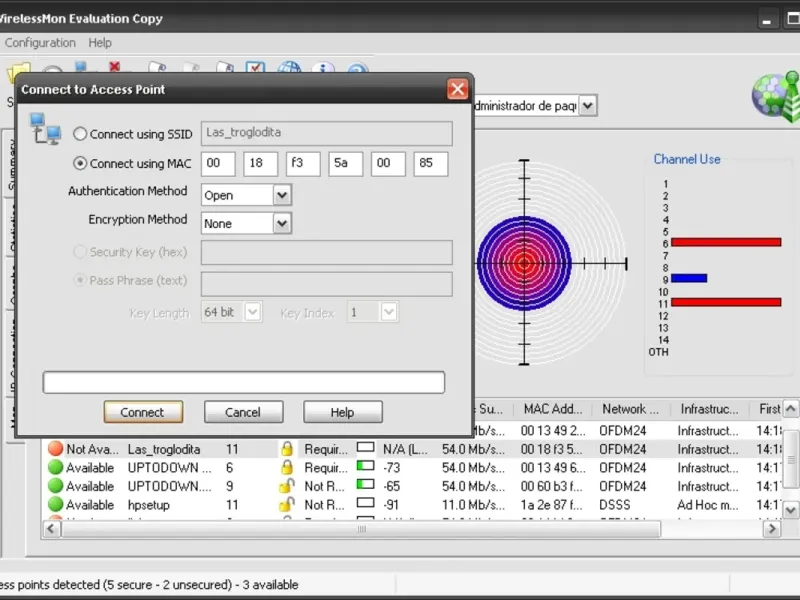The image size is (800, 600).
Task: Open the Help menu in the menu bar
Action: pos(100,43)
